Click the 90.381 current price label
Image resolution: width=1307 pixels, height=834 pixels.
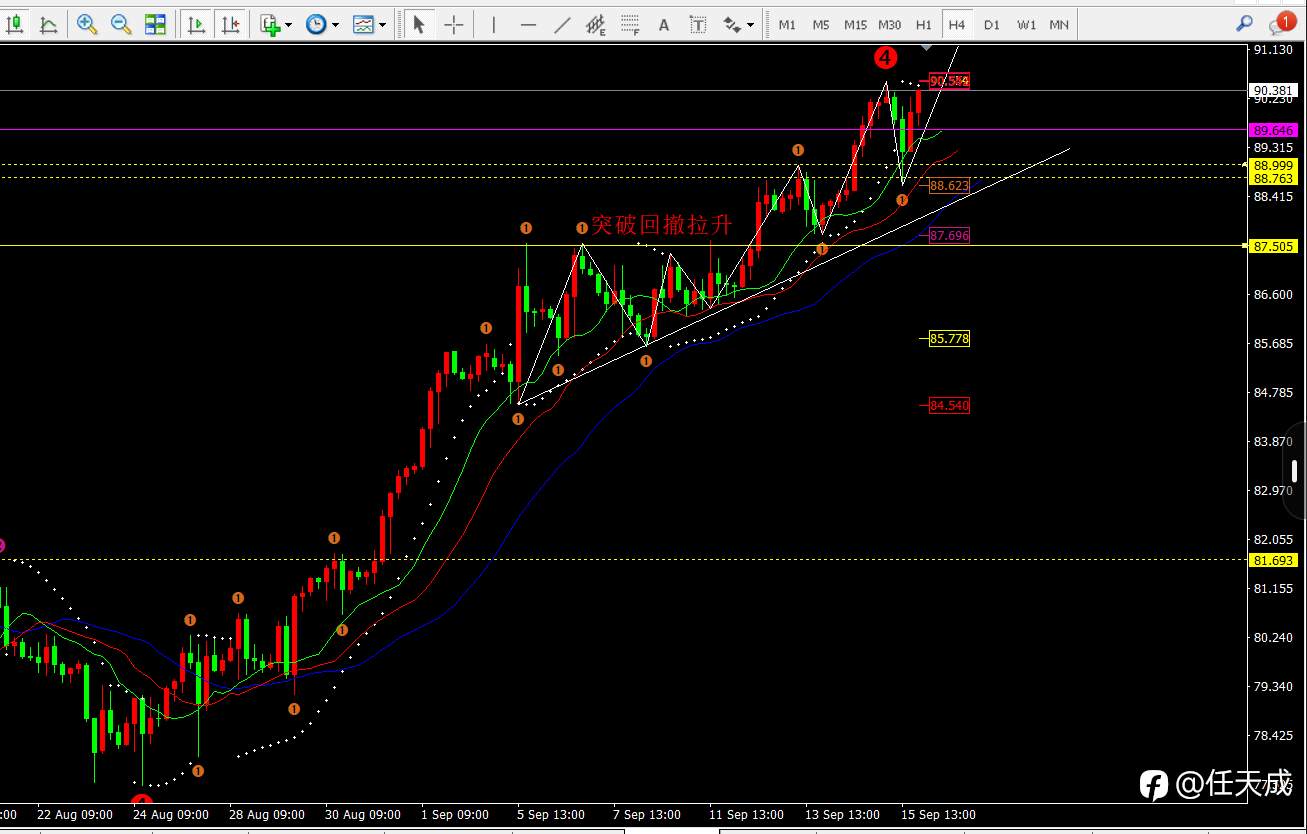[x=1273, y=90]
